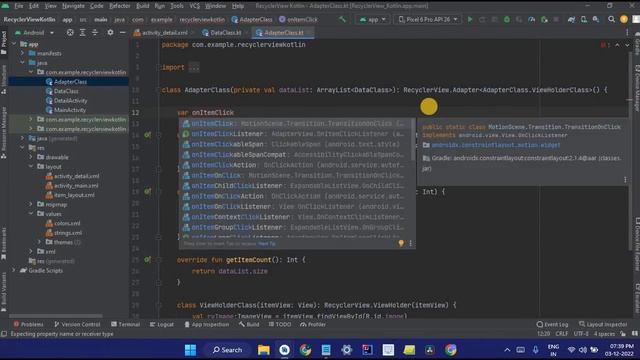Open the documentation popup three-dot menu

pyautogui.click(x=625, y=180)
